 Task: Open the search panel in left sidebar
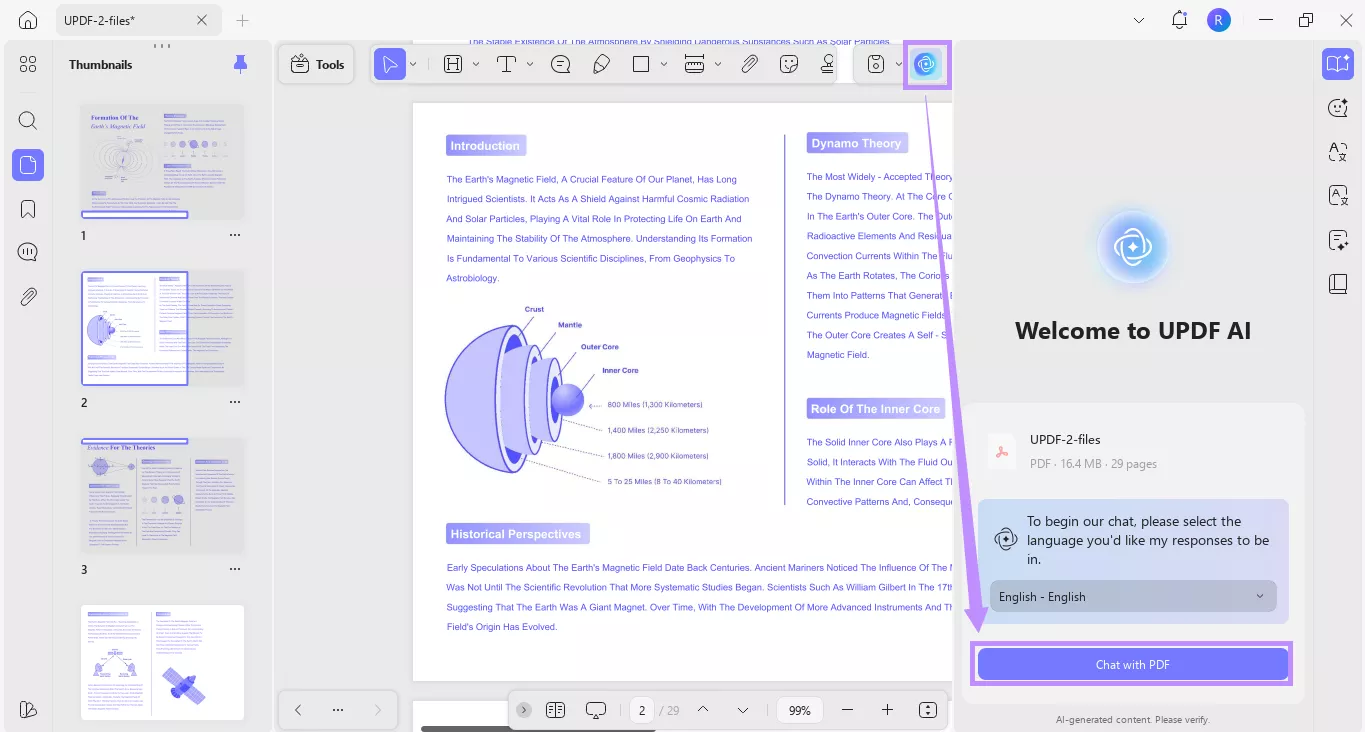[28, 120]
